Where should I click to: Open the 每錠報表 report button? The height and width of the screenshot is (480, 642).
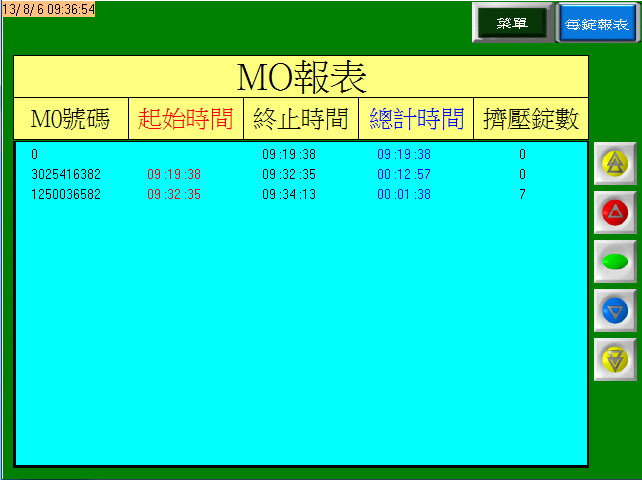(597, 24)
